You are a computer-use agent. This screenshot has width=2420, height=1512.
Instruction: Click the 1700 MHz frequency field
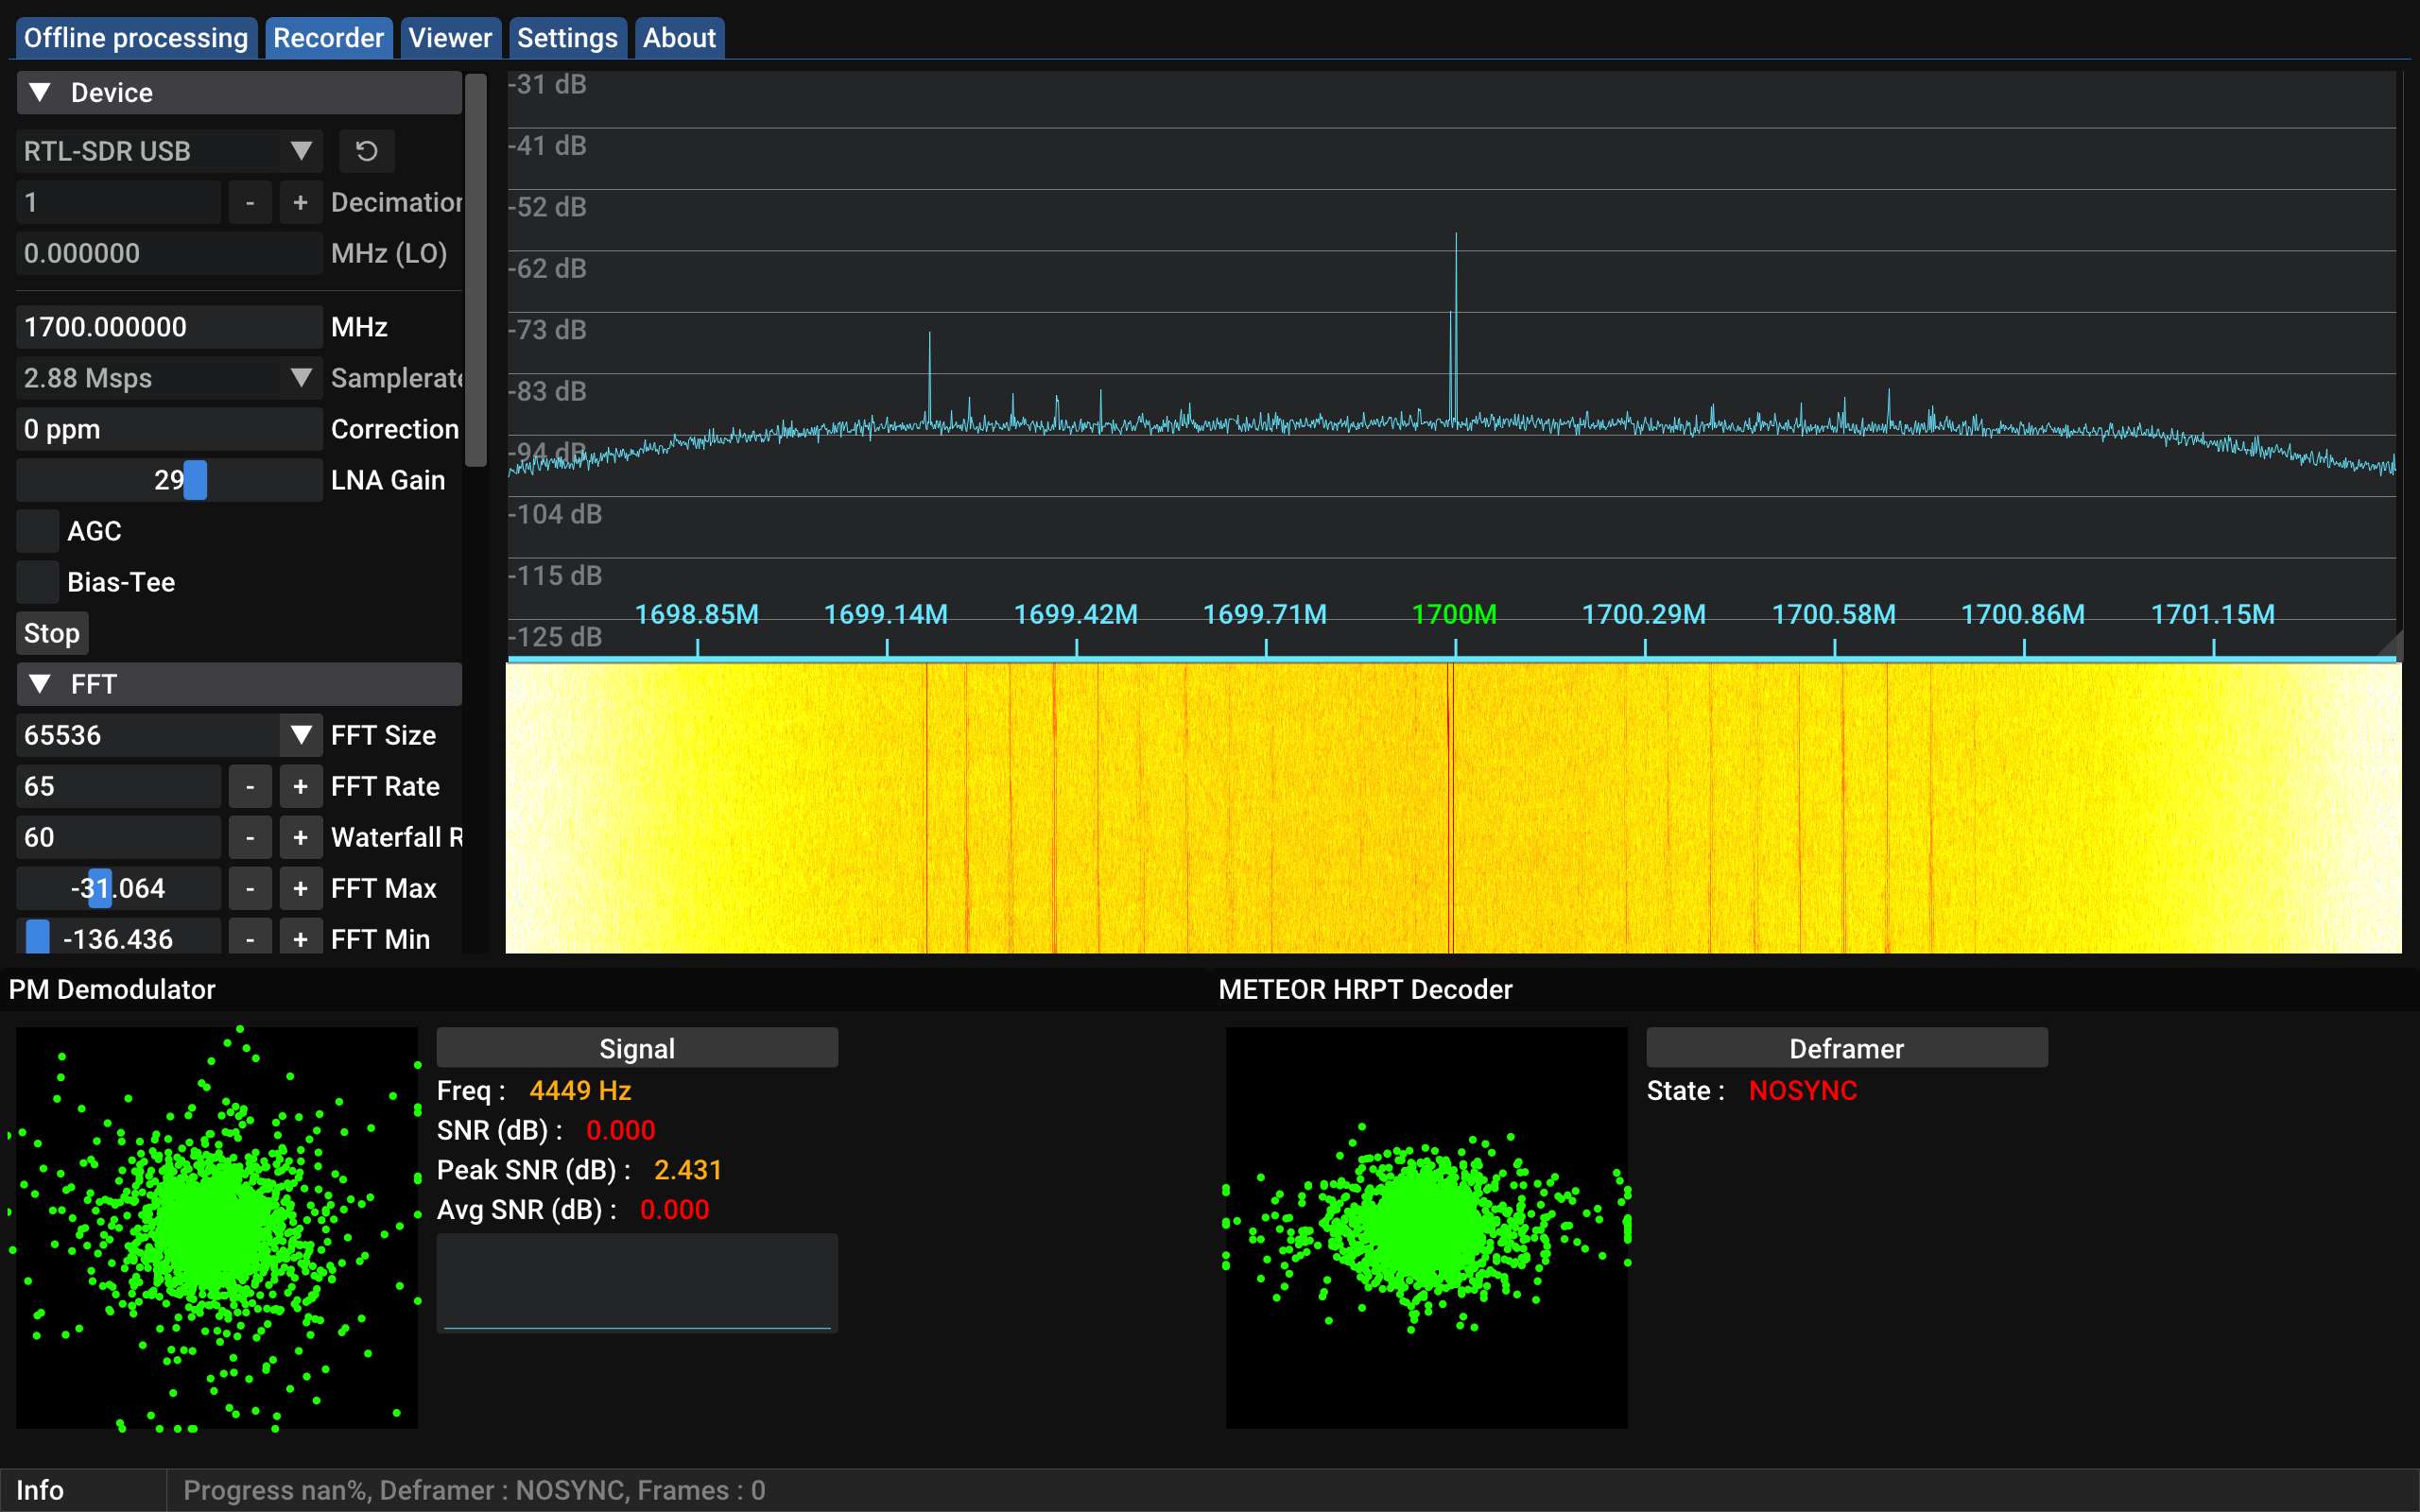[x=168, y=326]
